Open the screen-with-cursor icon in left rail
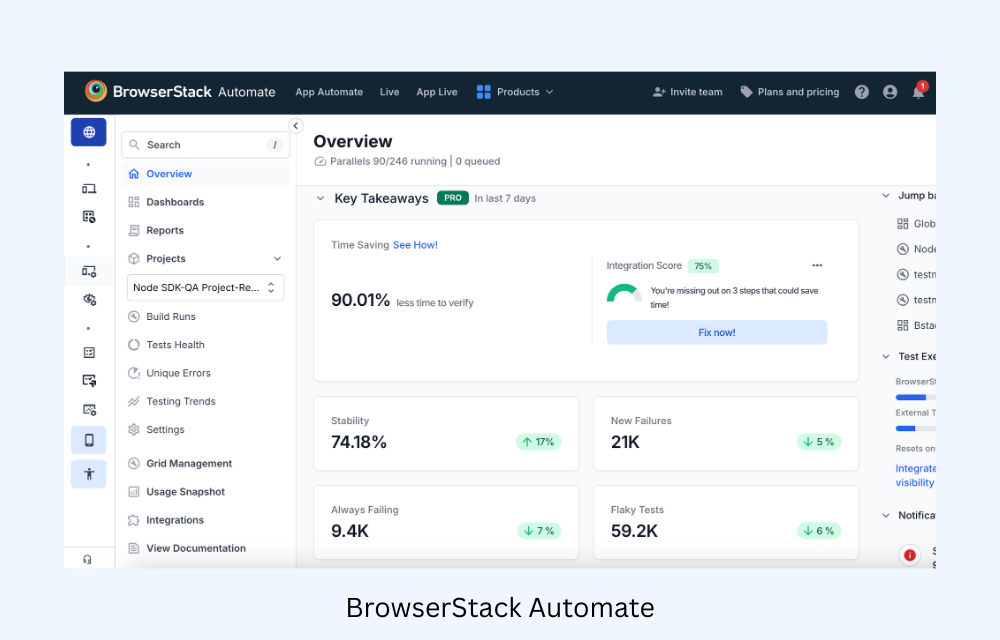This screenshot has height=640, width=1000. pyautogui.click(x=89, y=381)
